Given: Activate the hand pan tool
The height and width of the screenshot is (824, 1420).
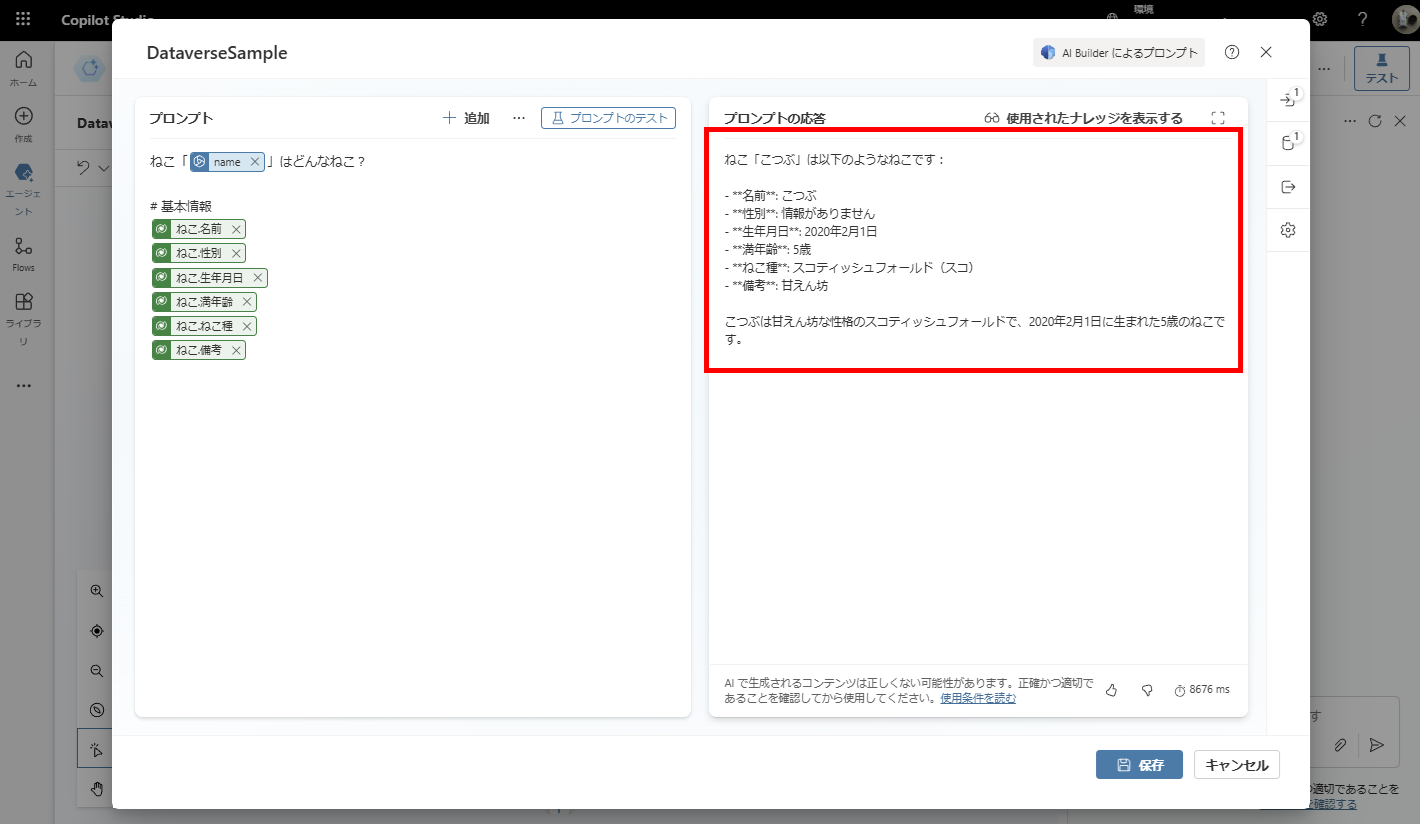Looking at the screenshot, I should (x=95, y=788).
